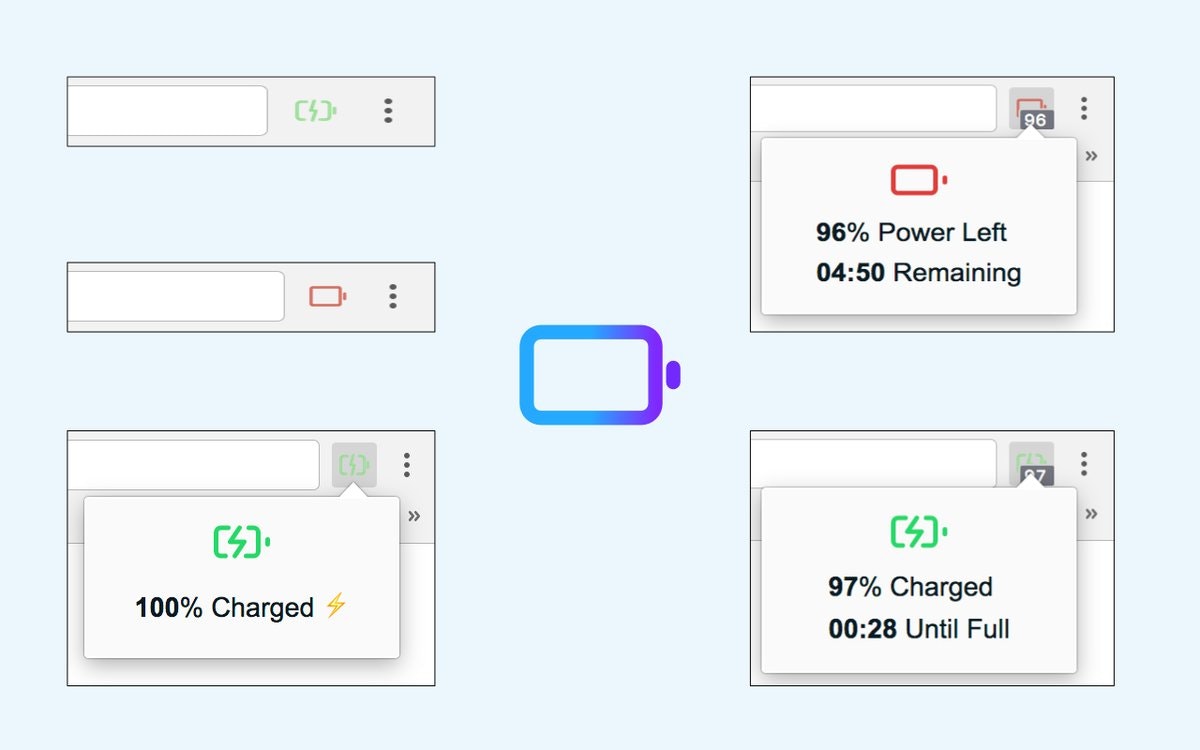Image resolution: width=1200 pixels, height=750 pixels.
Task: Click the lightning bolt next to 100% Charged
Action: 337,605
